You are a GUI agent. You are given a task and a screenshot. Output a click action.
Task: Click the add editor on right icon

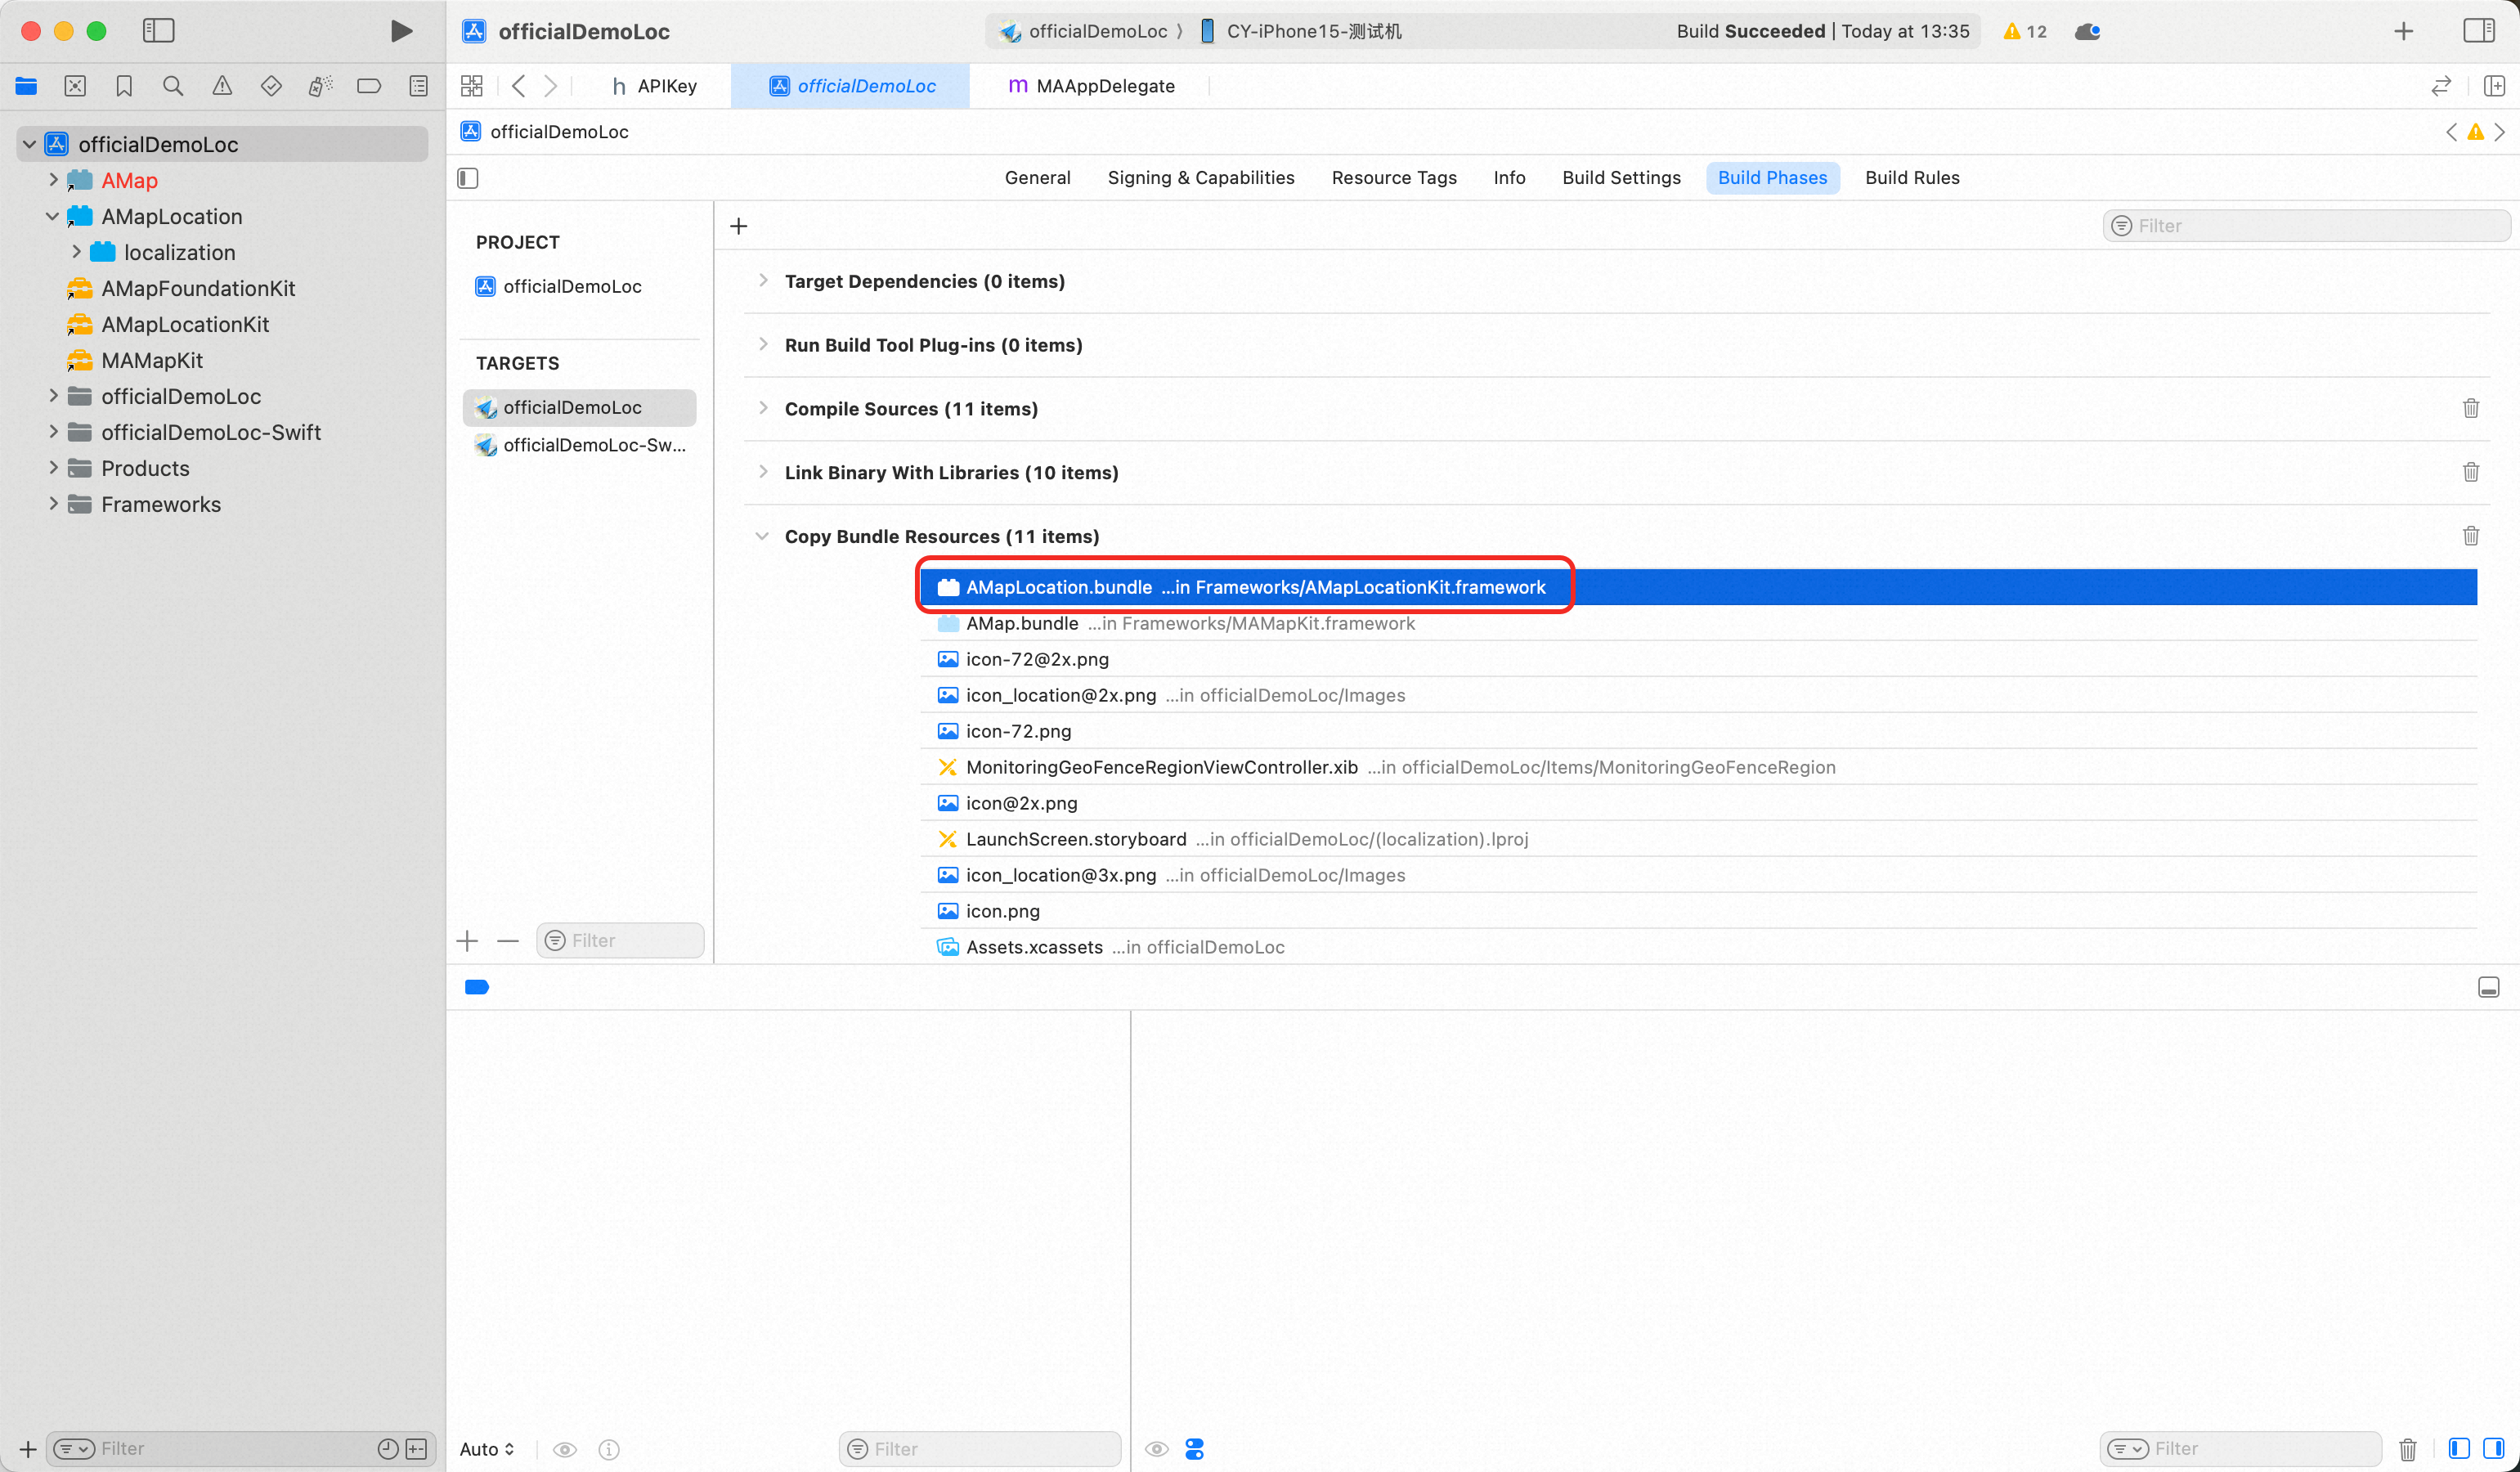(x=2494, y=86)
